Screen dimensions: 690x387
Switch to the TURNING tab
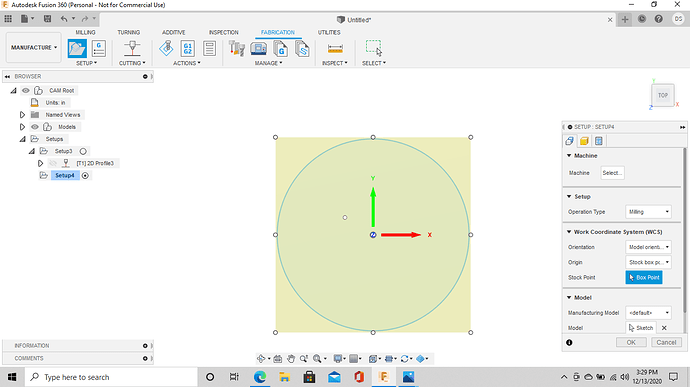pos(128,33)
